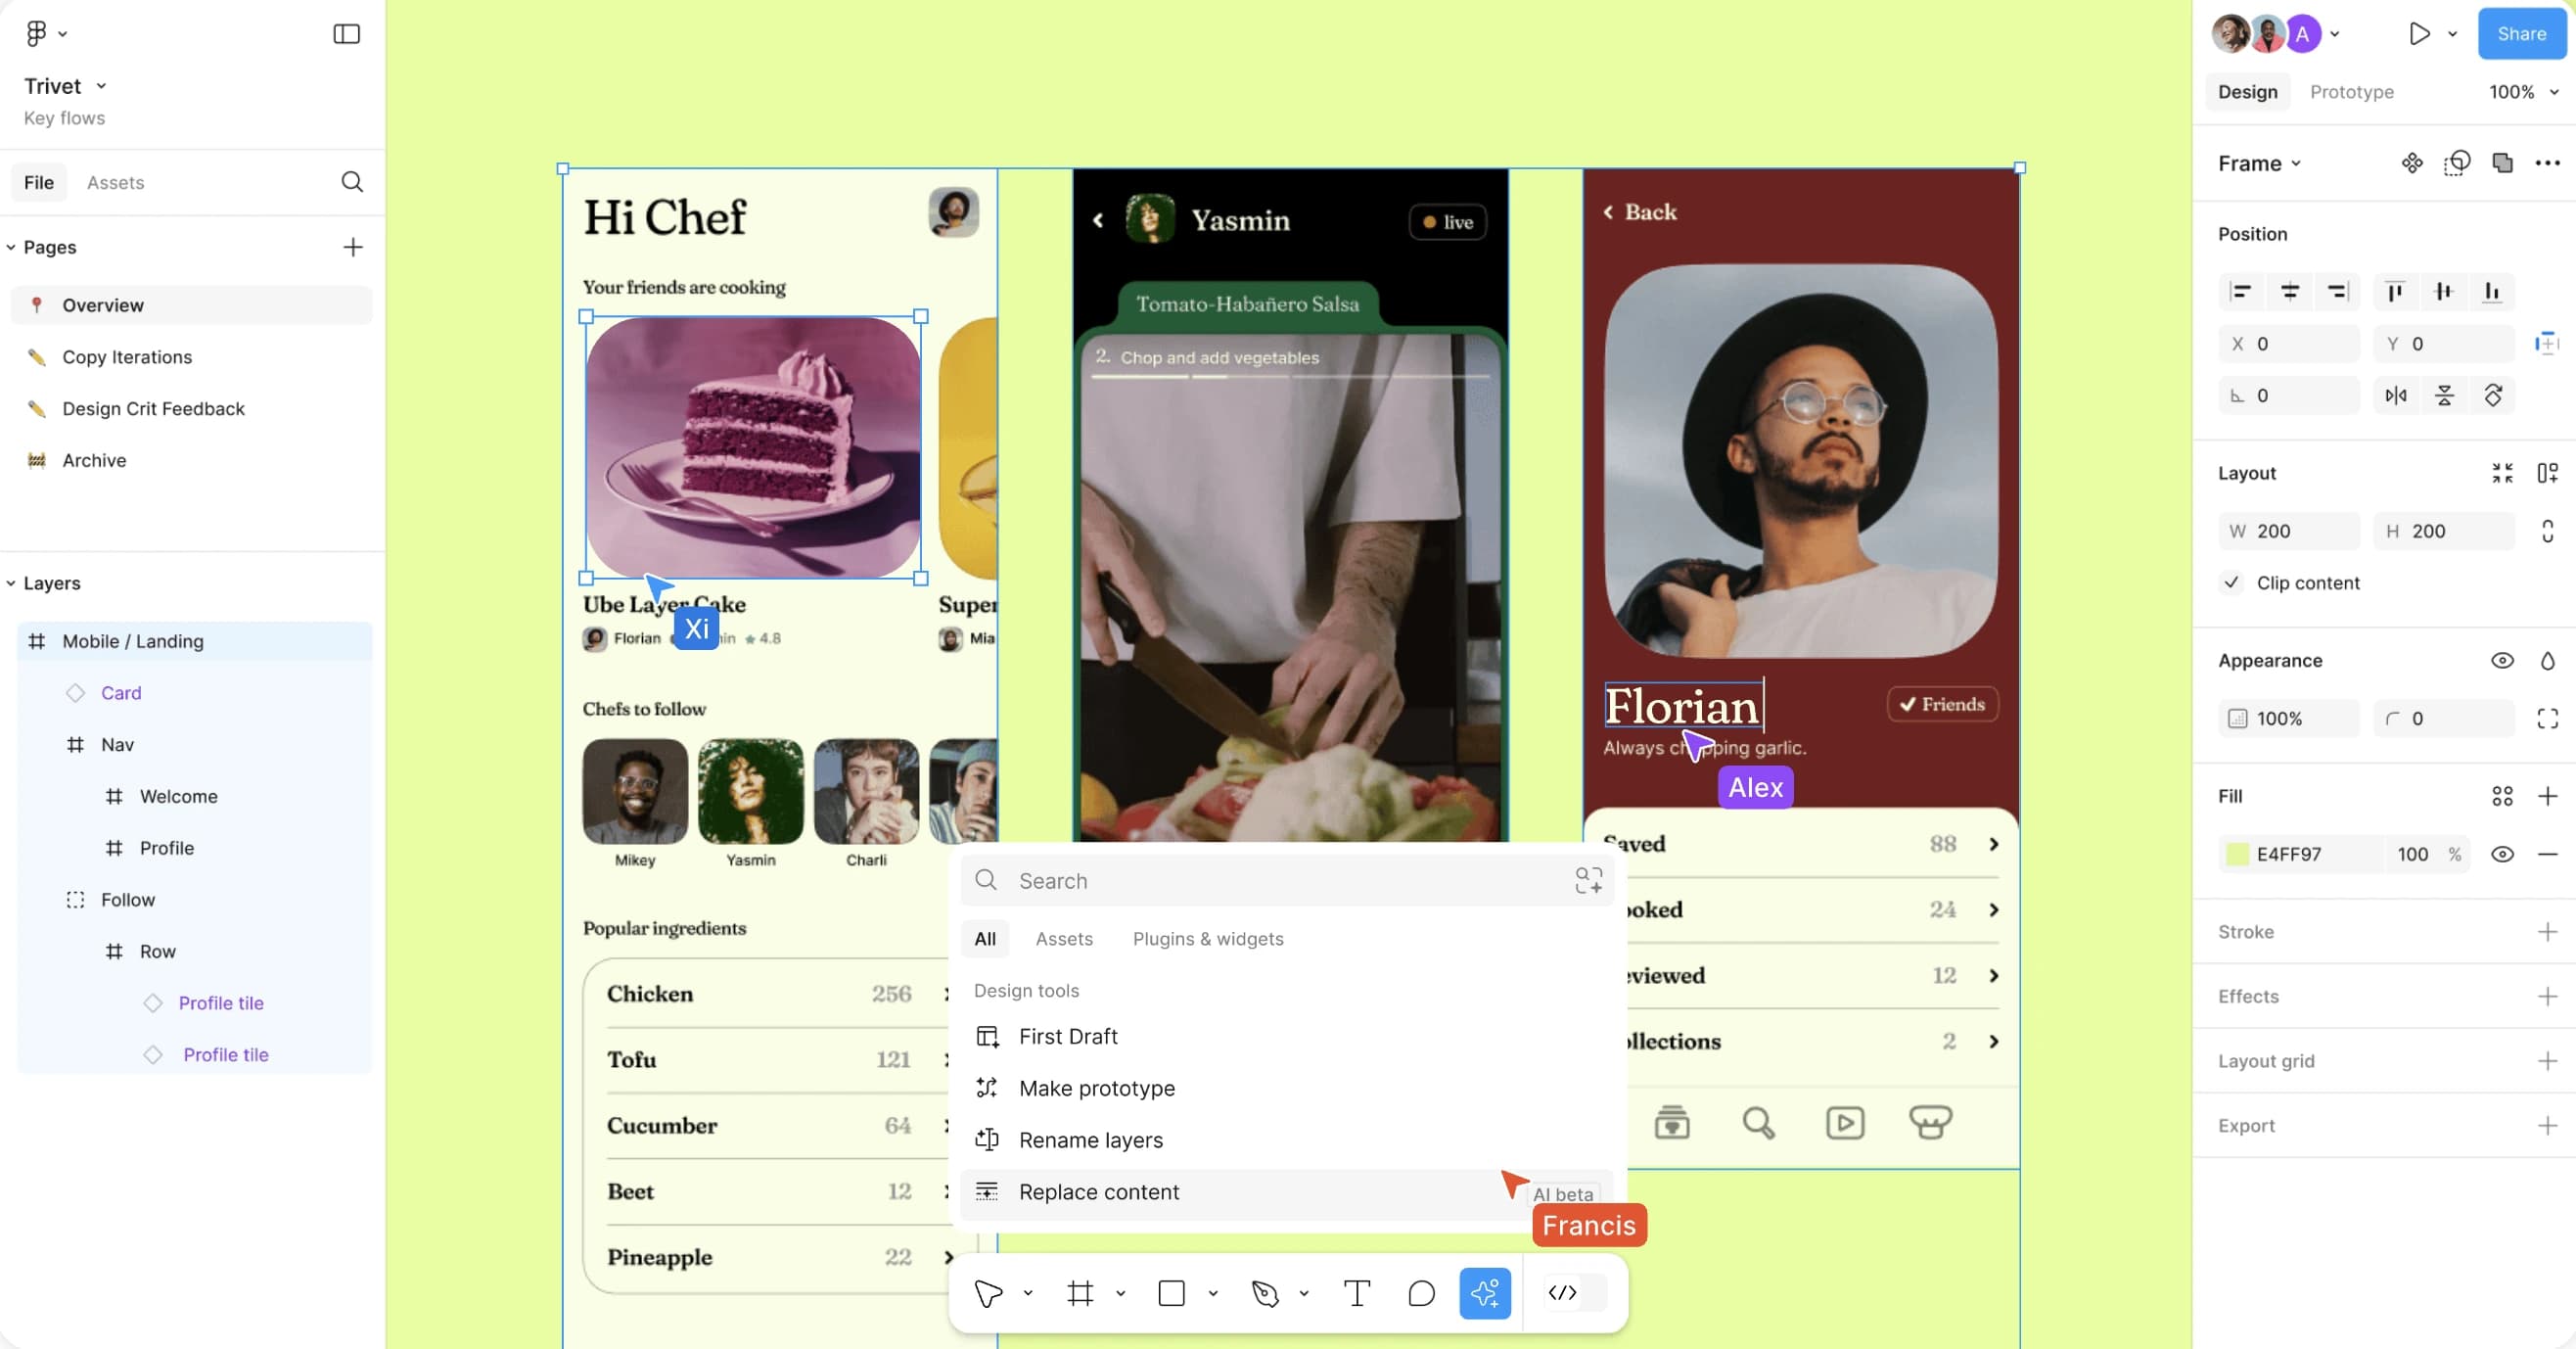Select the frame tool in bottom toolbar
Viewport: 2576px width, 1349px height.
click(1081, 1293)
